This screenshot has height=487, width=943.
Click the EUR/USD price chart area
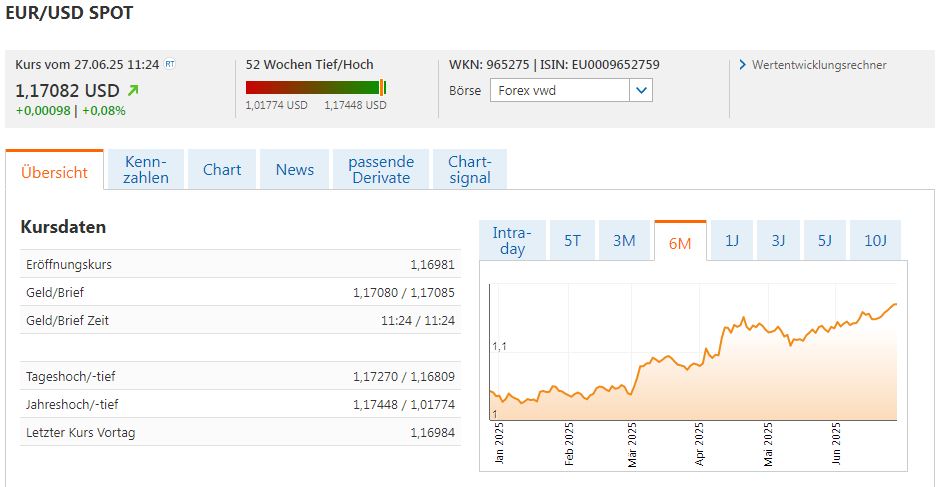(693, 360)
